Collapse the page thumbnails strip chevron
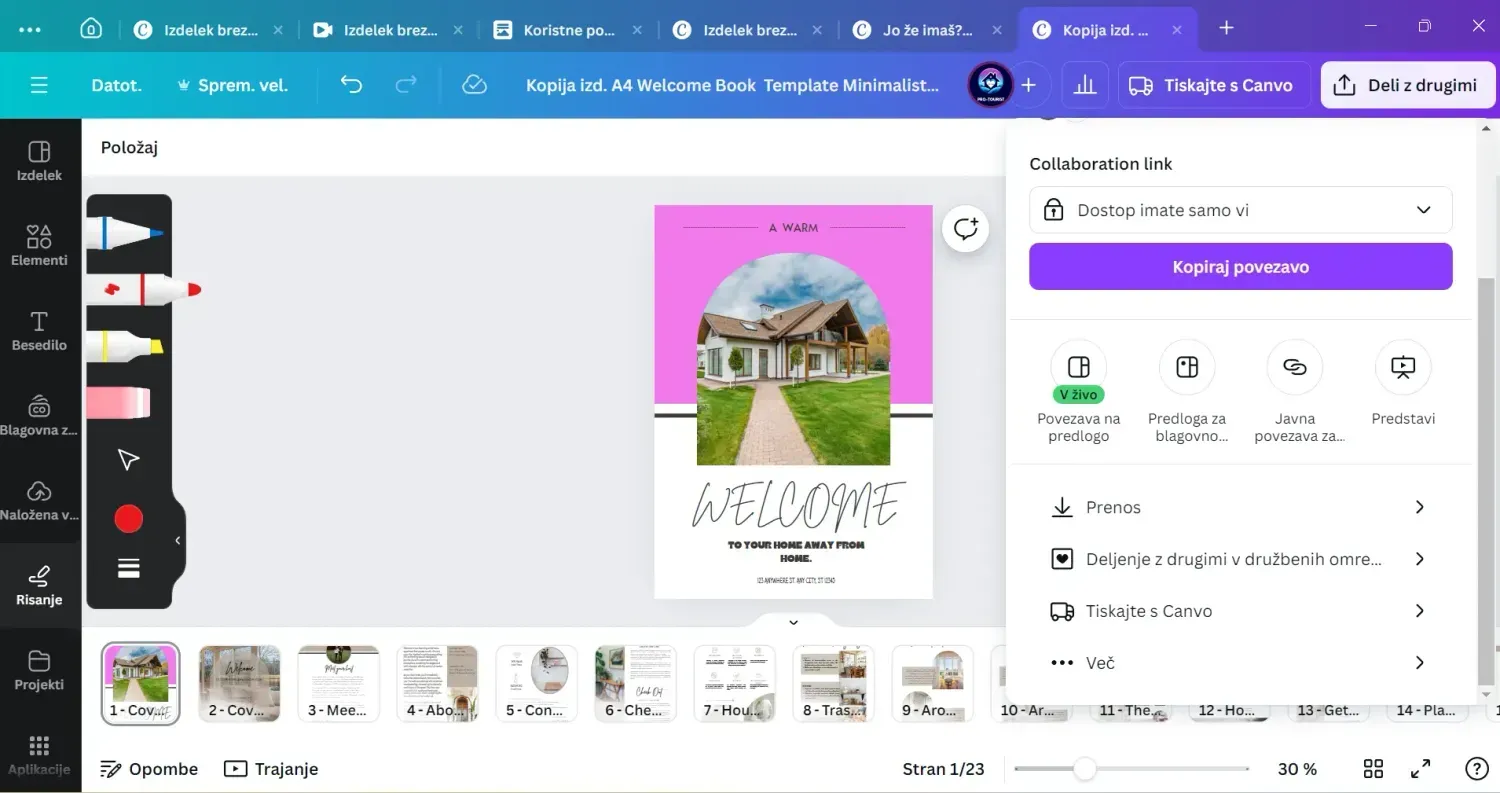 [793, 622]
